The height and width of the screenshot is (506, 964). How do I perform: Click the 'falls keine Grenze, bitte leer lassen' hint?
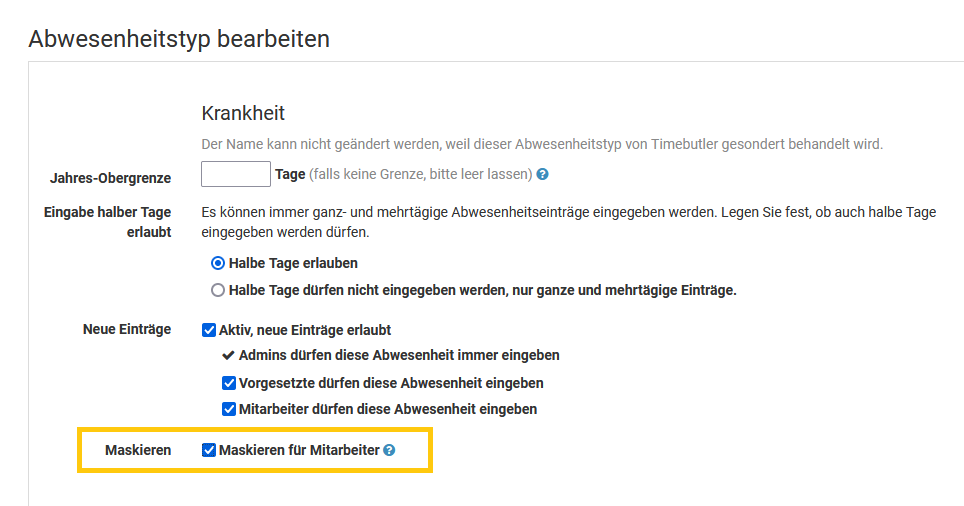pos(420,174)
